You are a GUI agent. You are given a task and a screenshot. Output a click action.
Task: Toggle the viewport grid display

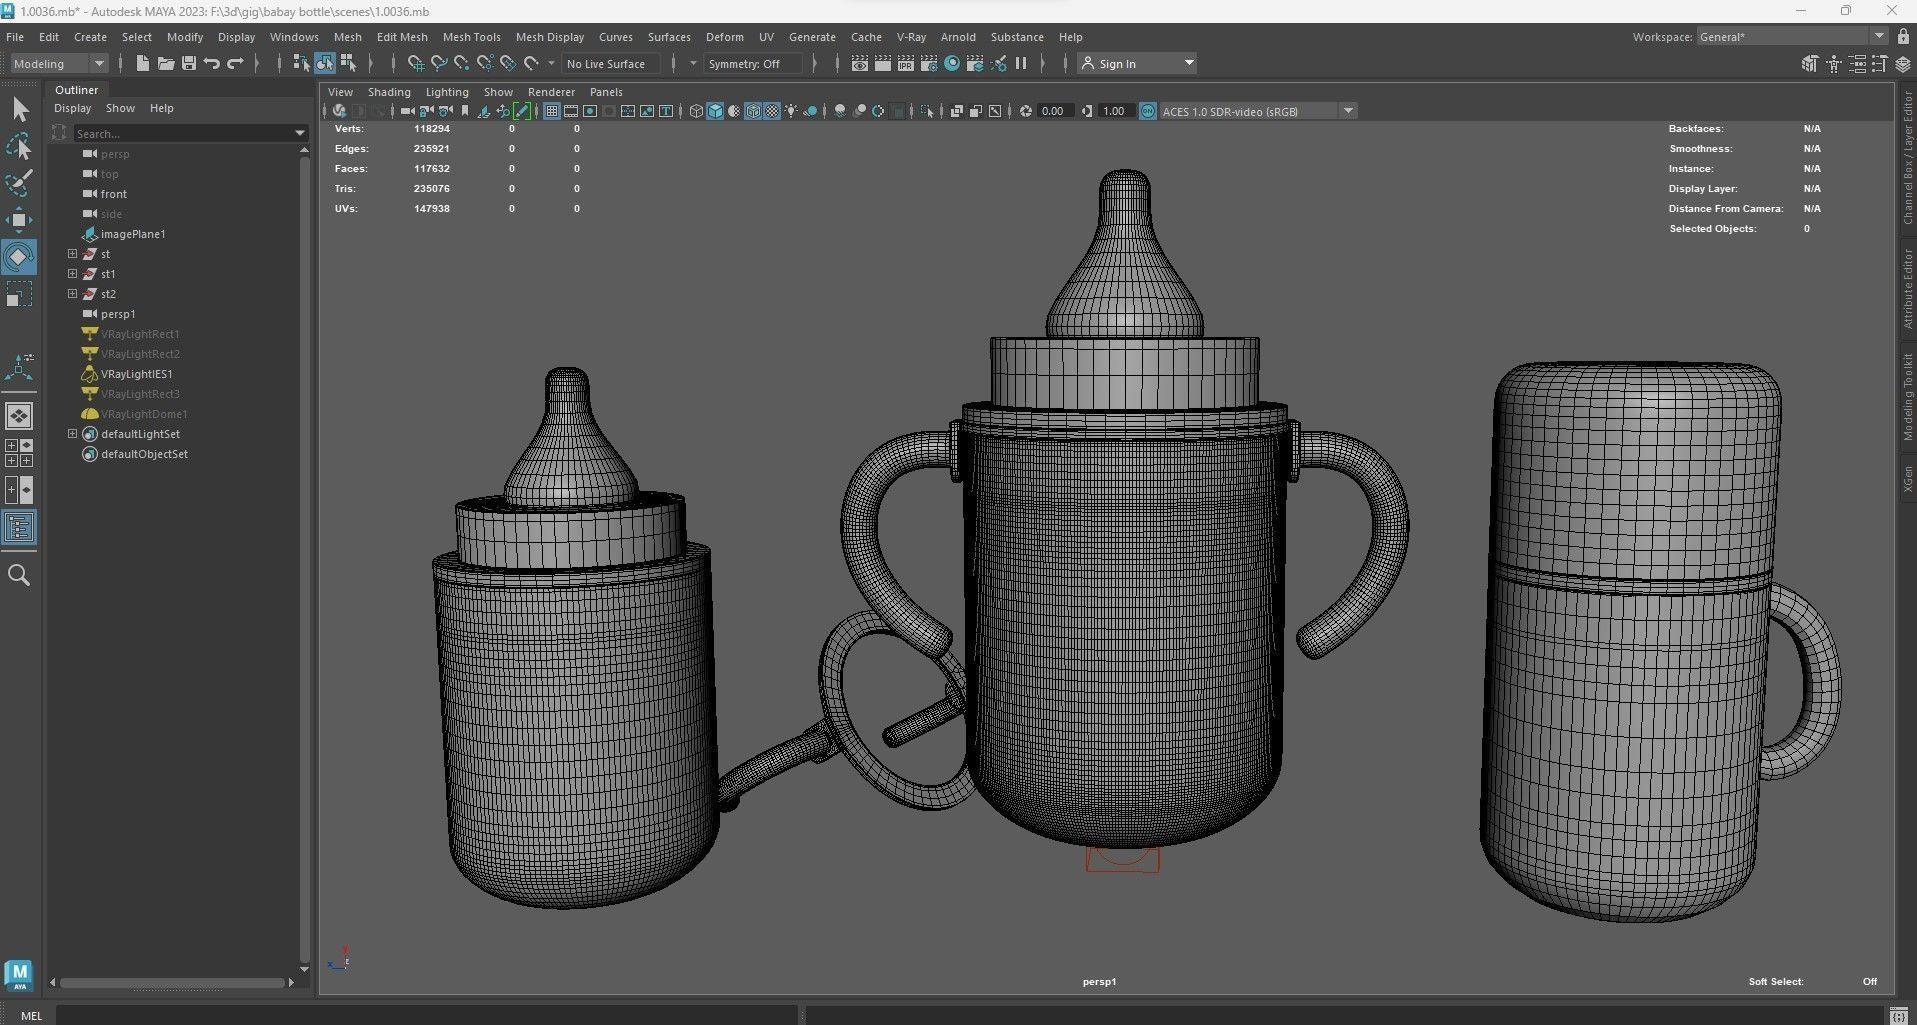click(551, 111)
